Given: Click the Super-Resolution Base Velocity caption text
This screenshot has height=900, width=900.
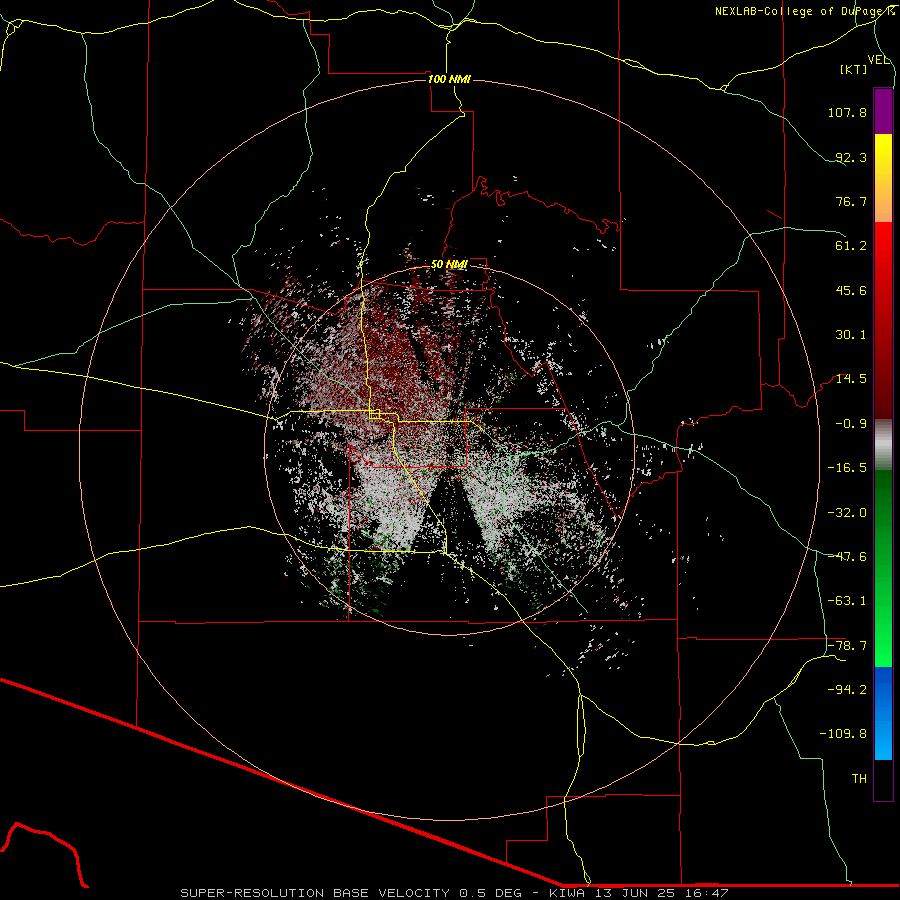Looking at the screenshot, I should click(455, 893).
